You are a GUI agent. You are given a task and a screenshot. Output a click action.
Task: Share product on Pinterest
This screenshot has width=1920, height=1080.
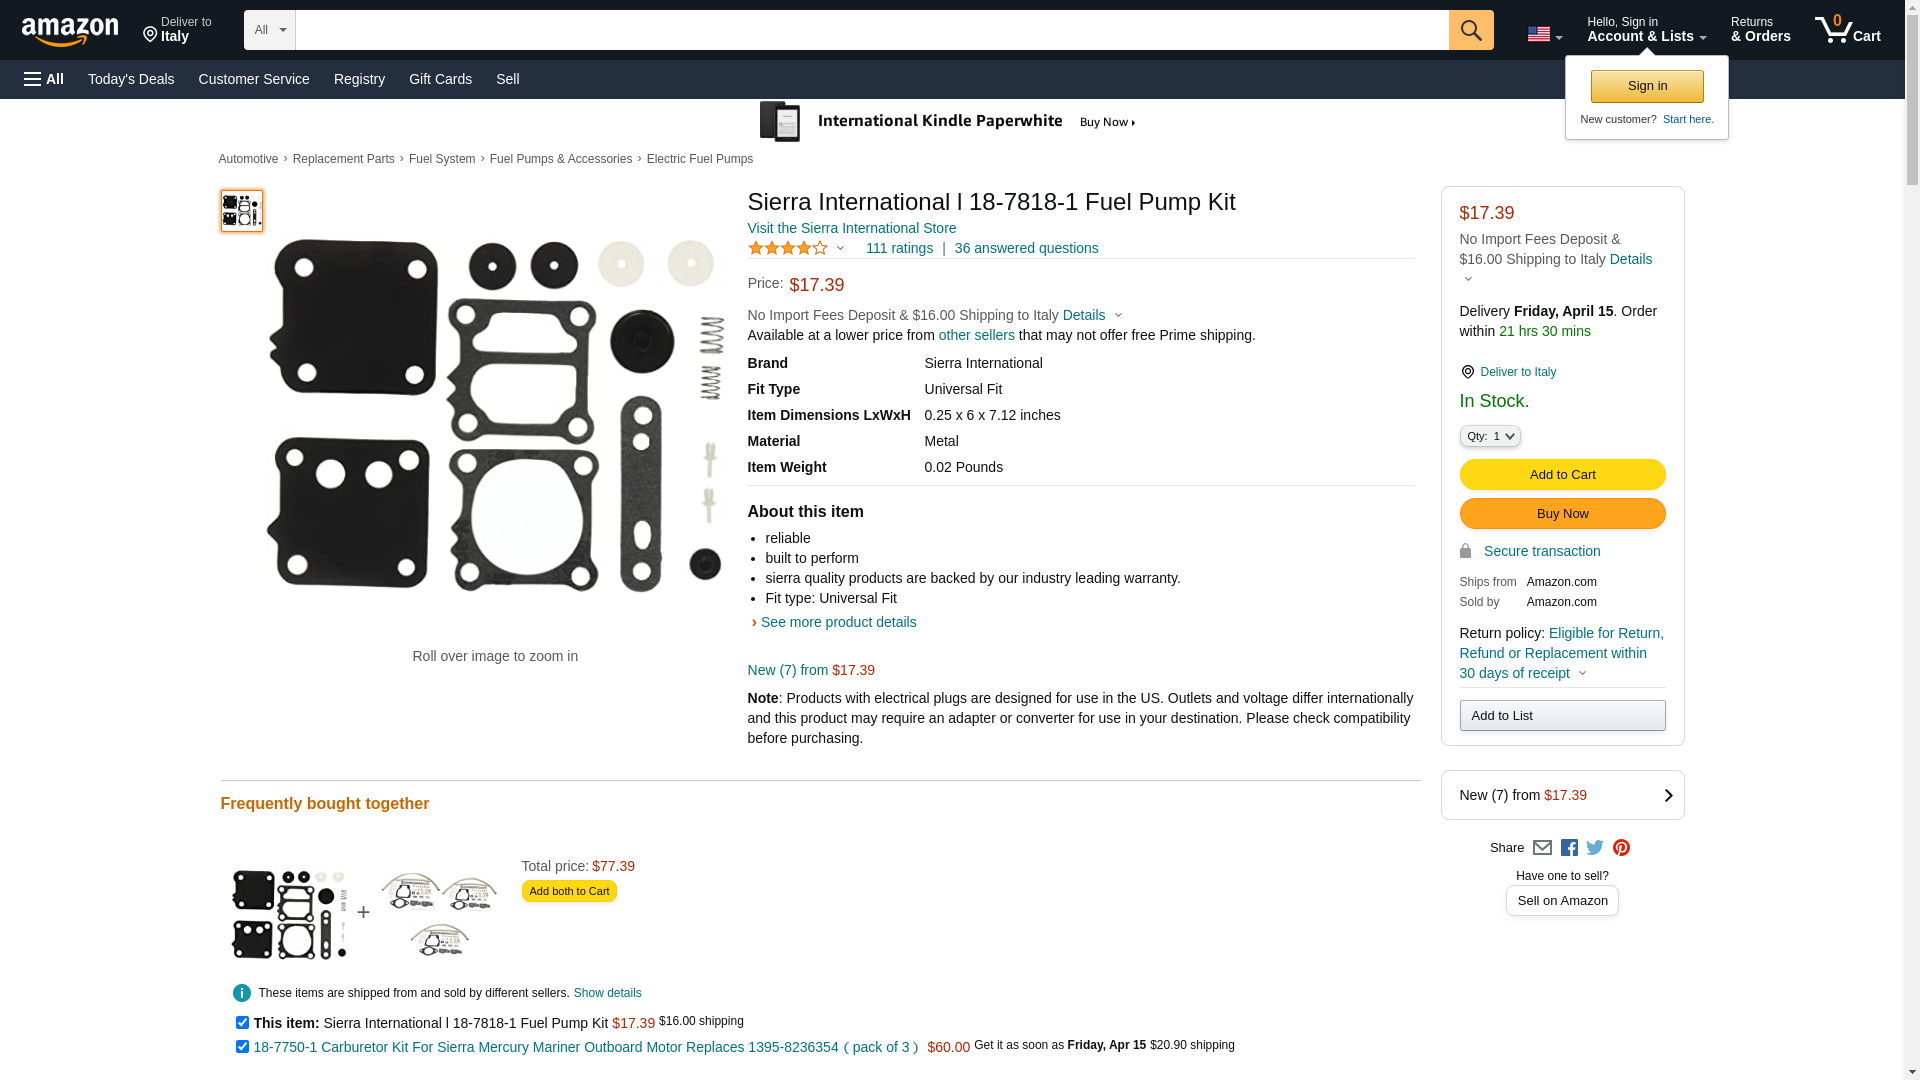point(1621,848)
